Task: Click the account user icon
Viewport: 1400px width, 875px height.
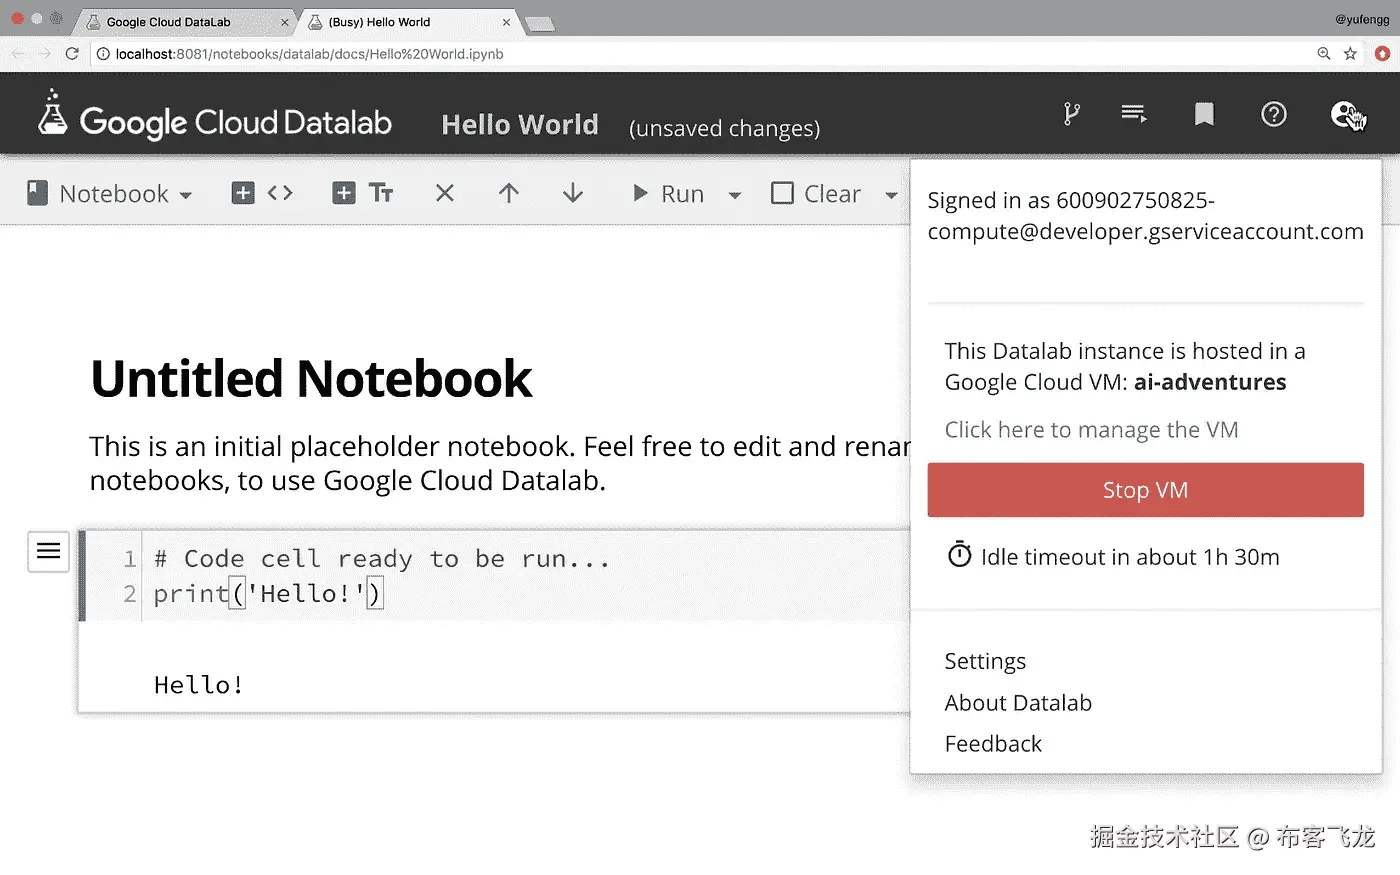Action: pos(1345,114)
